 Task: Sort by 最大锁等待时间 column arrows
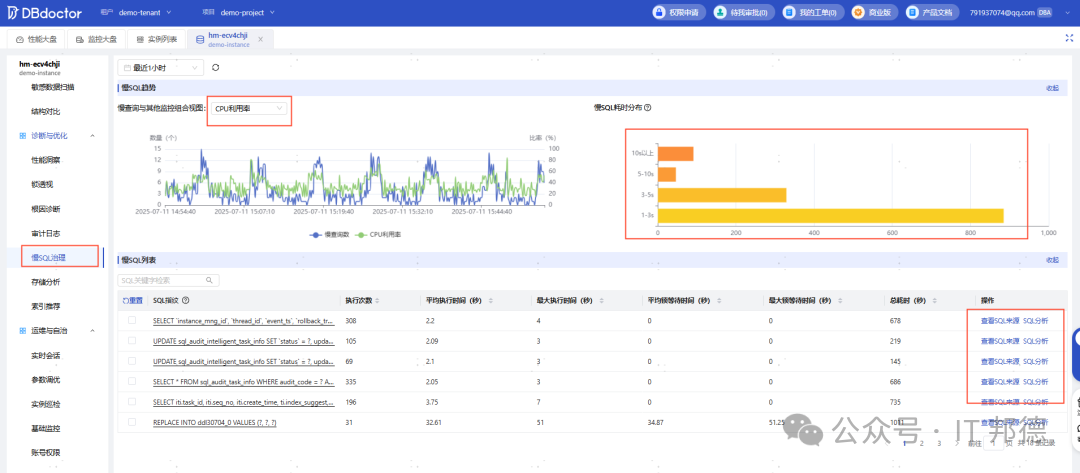pos(840,300)
